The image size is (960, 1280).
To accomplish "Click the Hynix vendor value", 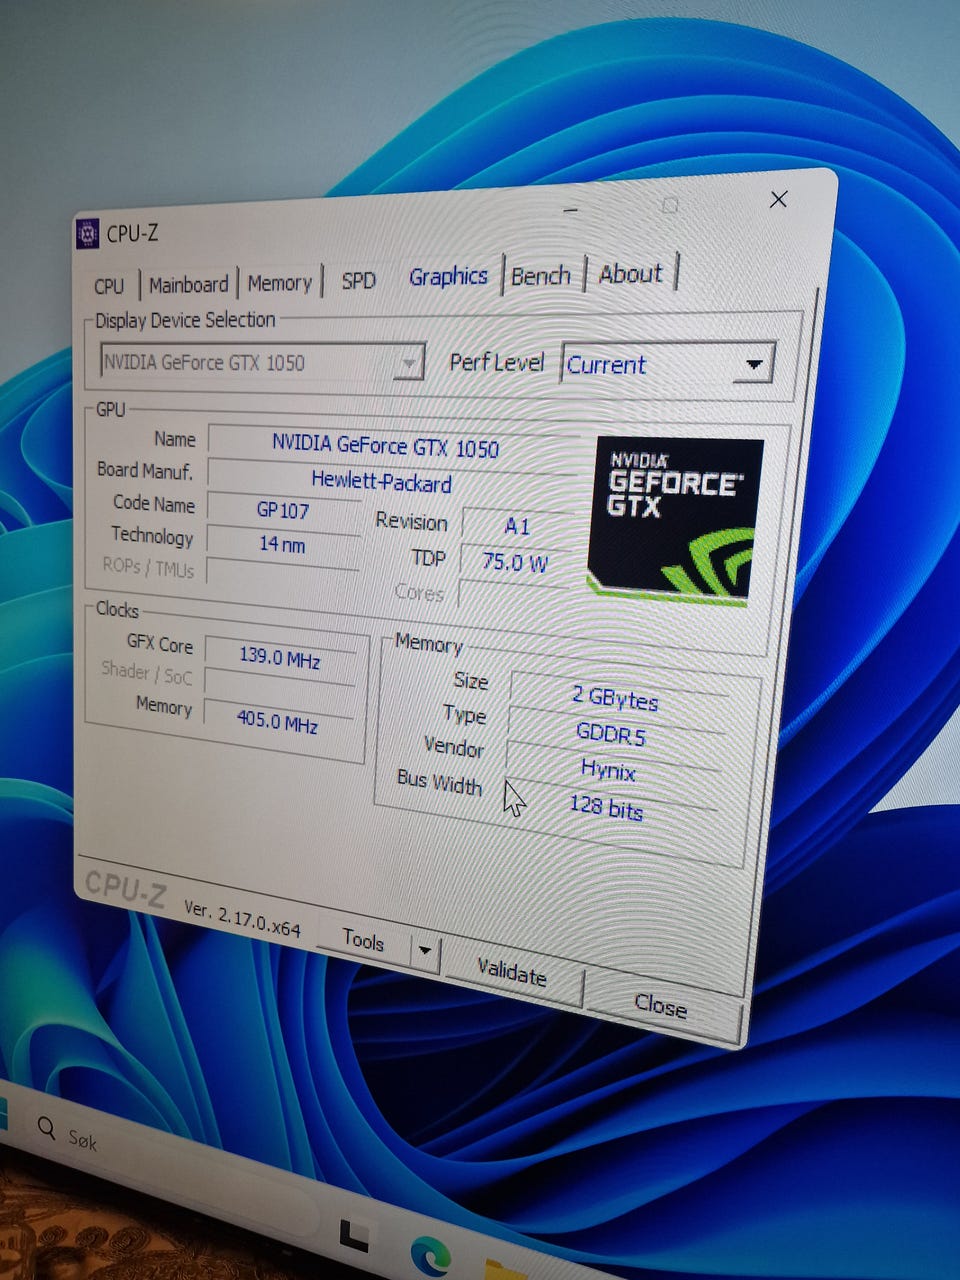I will 610,770.
